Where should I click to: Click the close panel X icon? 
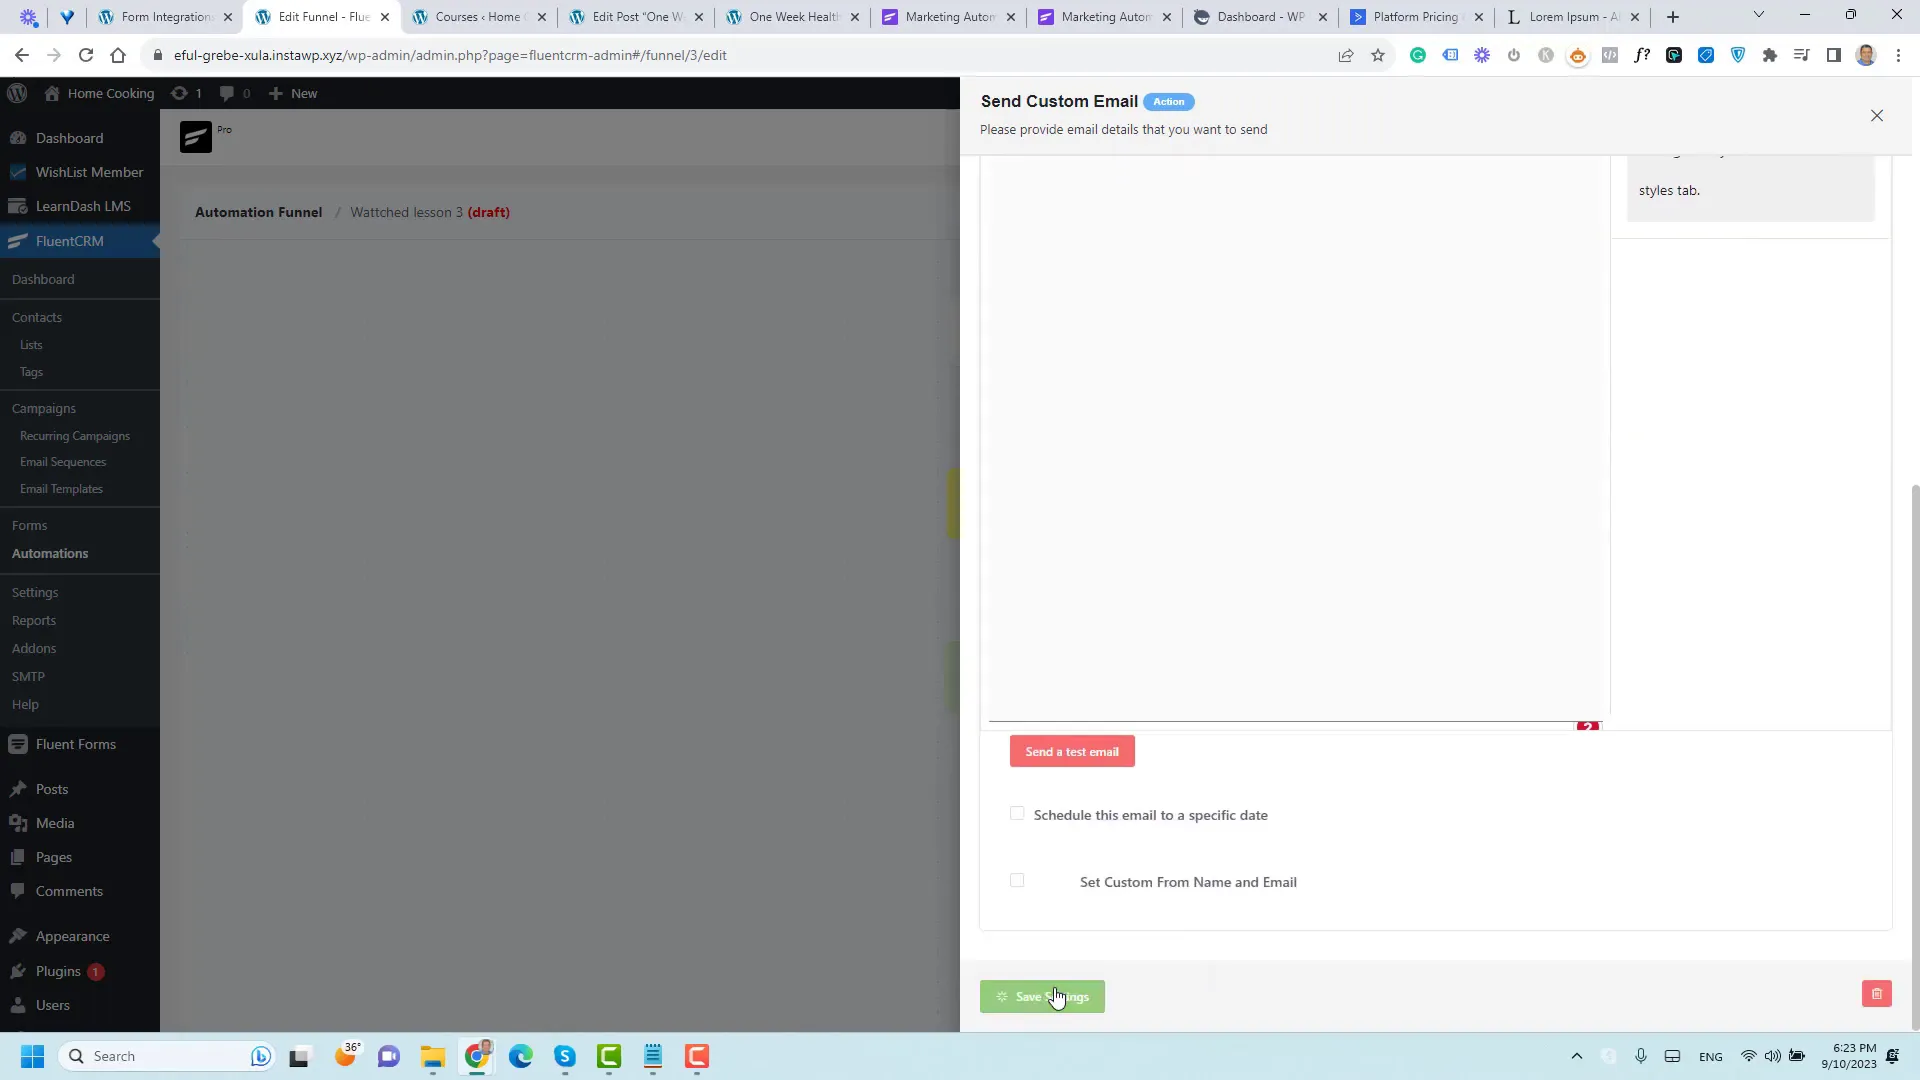point(1876,115)
